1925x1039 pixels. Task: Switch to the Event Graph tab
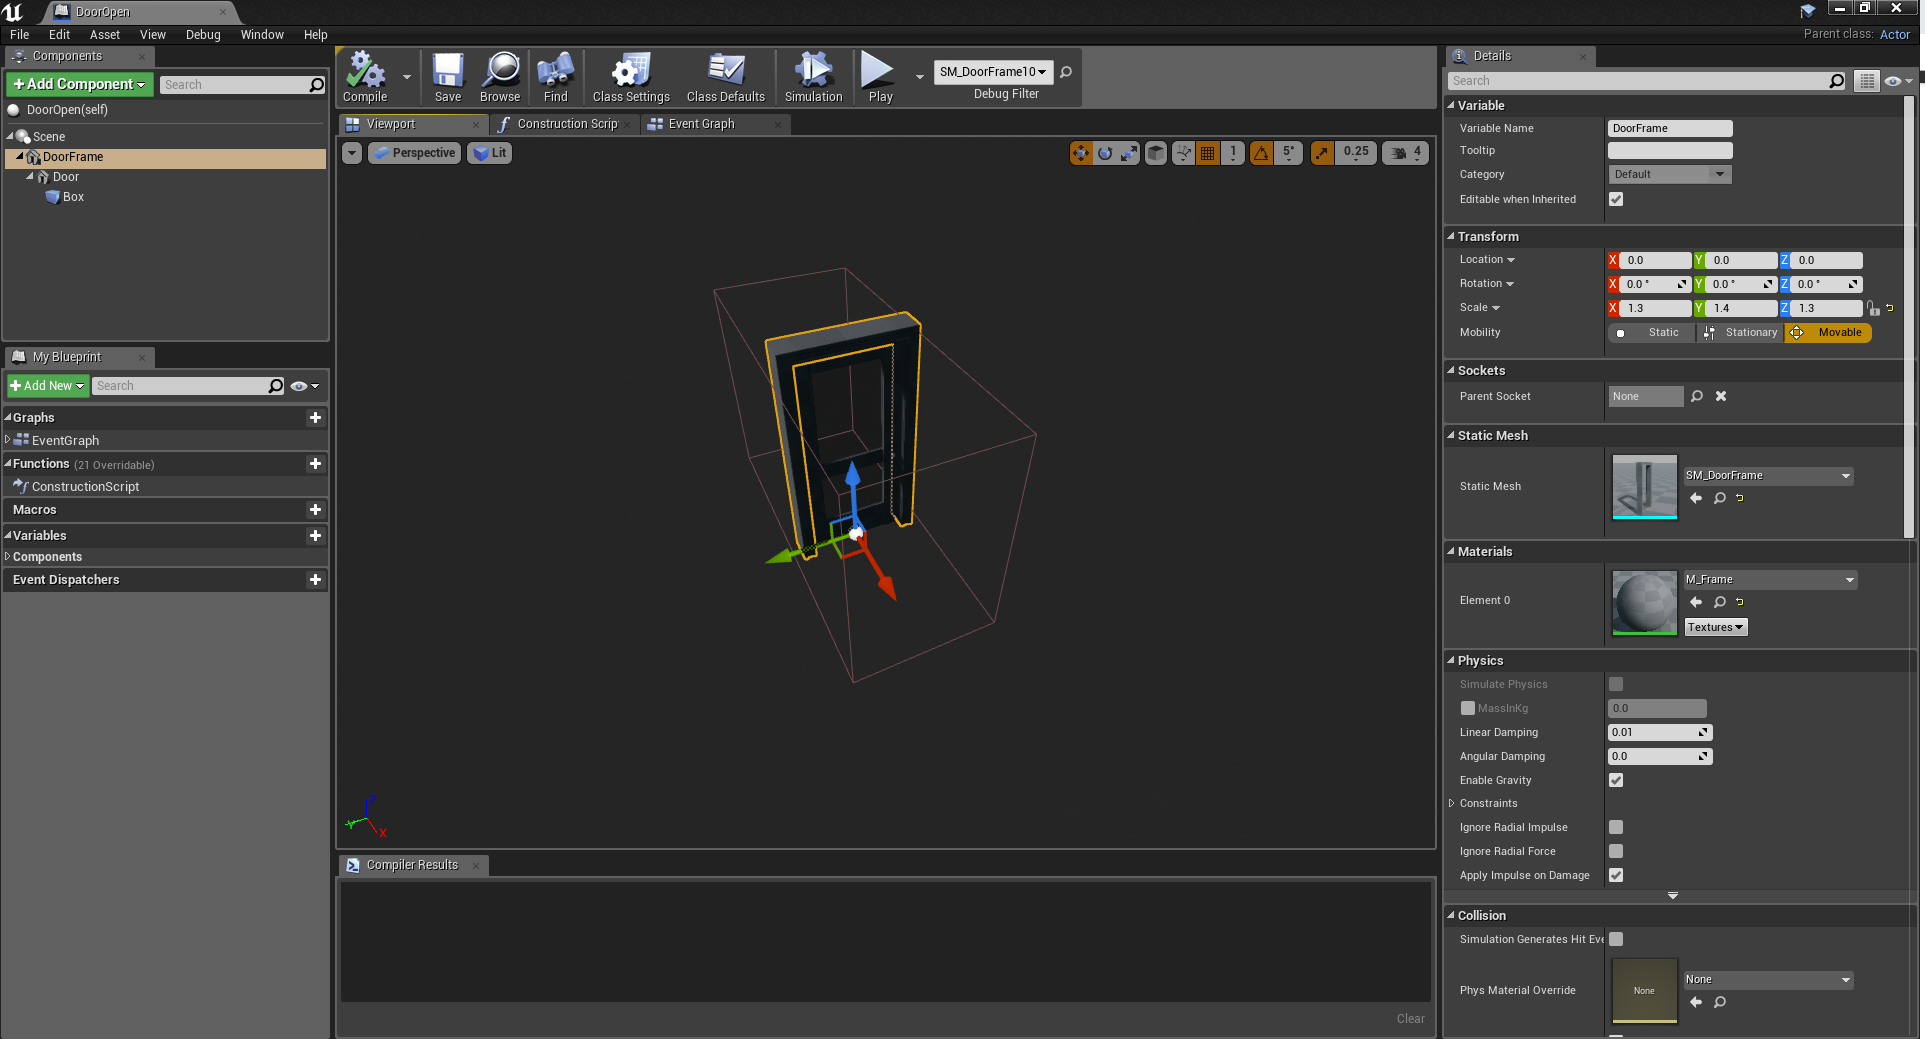[x=701, y=124]
